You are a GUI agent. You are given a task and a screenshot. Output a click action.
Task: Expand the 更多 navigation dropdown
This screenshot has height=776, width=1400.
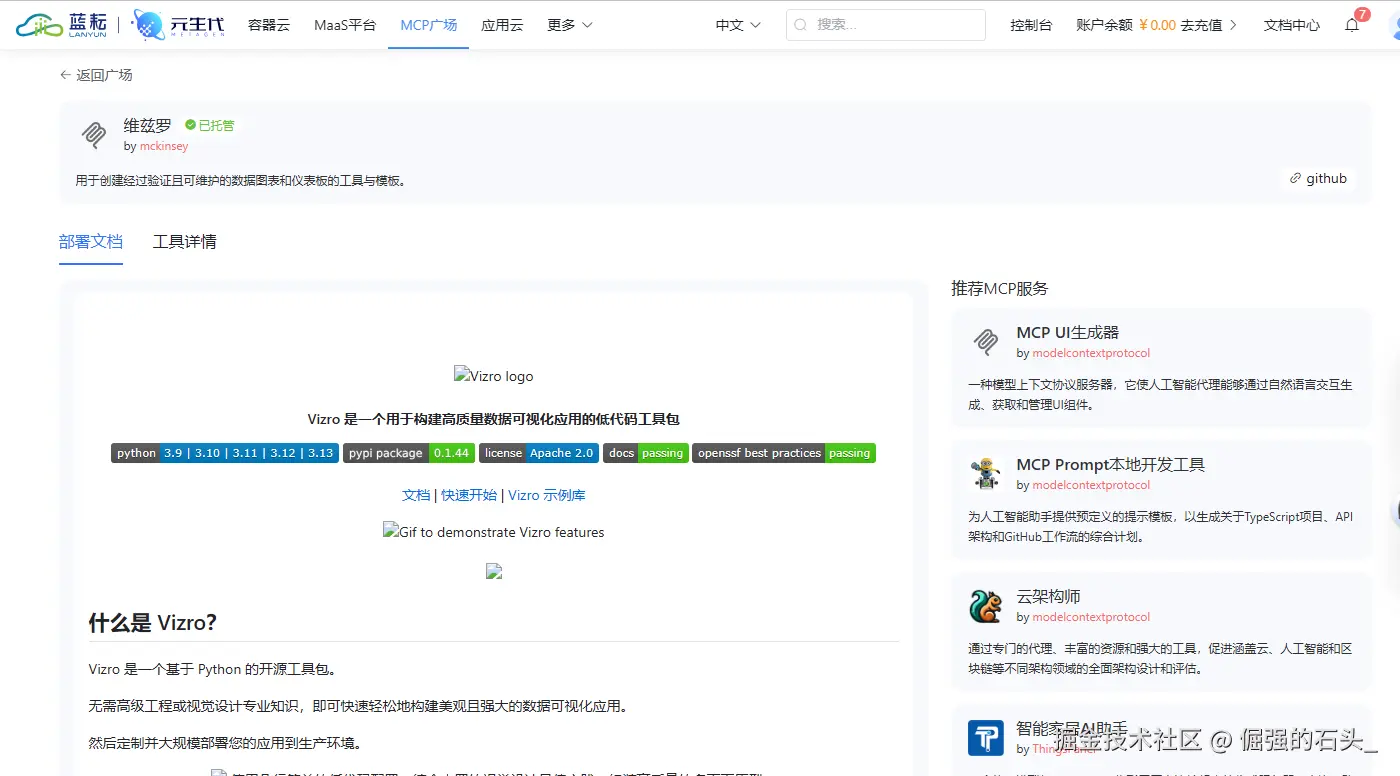tap(568, 25)
